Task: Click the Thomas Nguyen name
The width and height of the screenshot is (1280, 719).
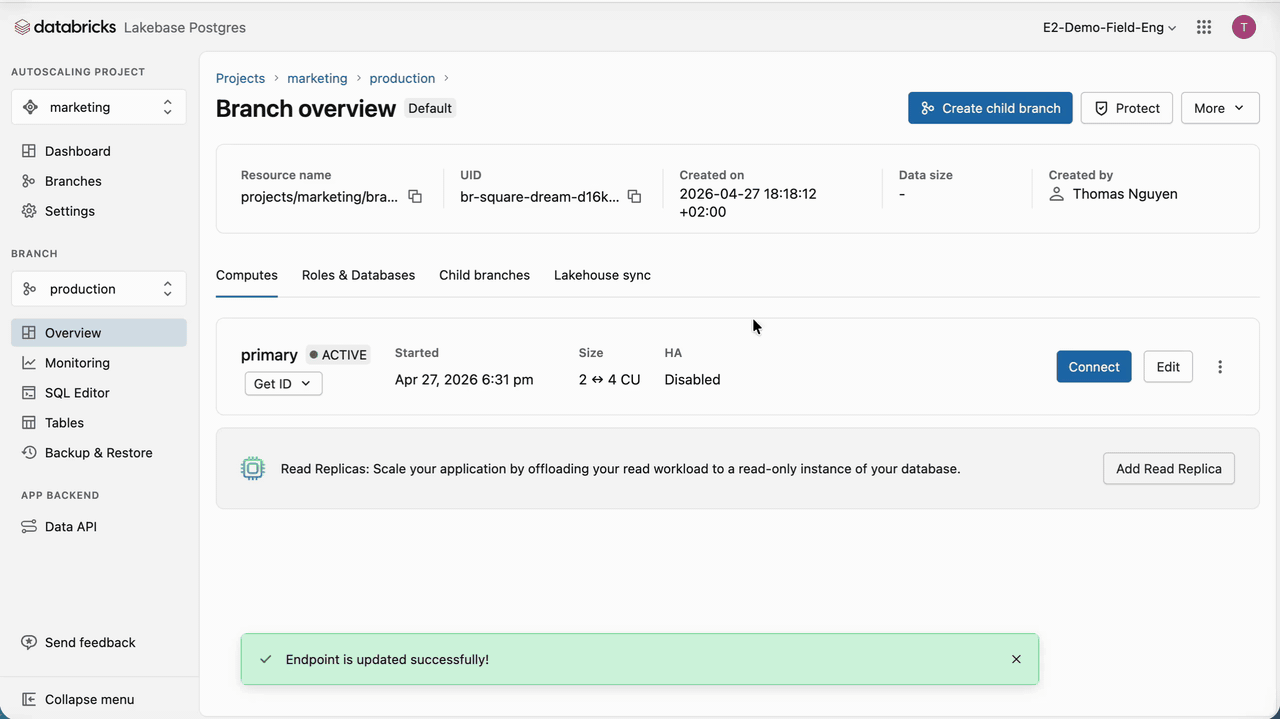Action: (x=1125, y=194)
